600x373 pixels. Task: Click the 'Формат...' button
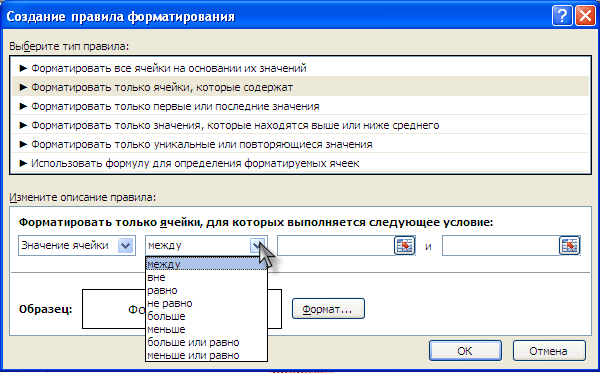point(328,309)
